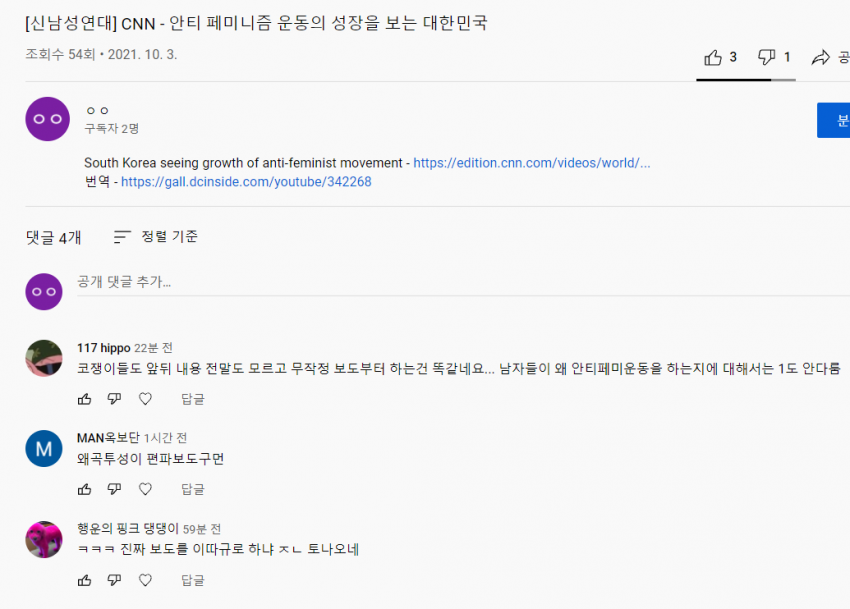The height and width of the screenshot is (609, 850).
Task: Open the 정렬 기준 sort dropdown
Action: point(156,236)
